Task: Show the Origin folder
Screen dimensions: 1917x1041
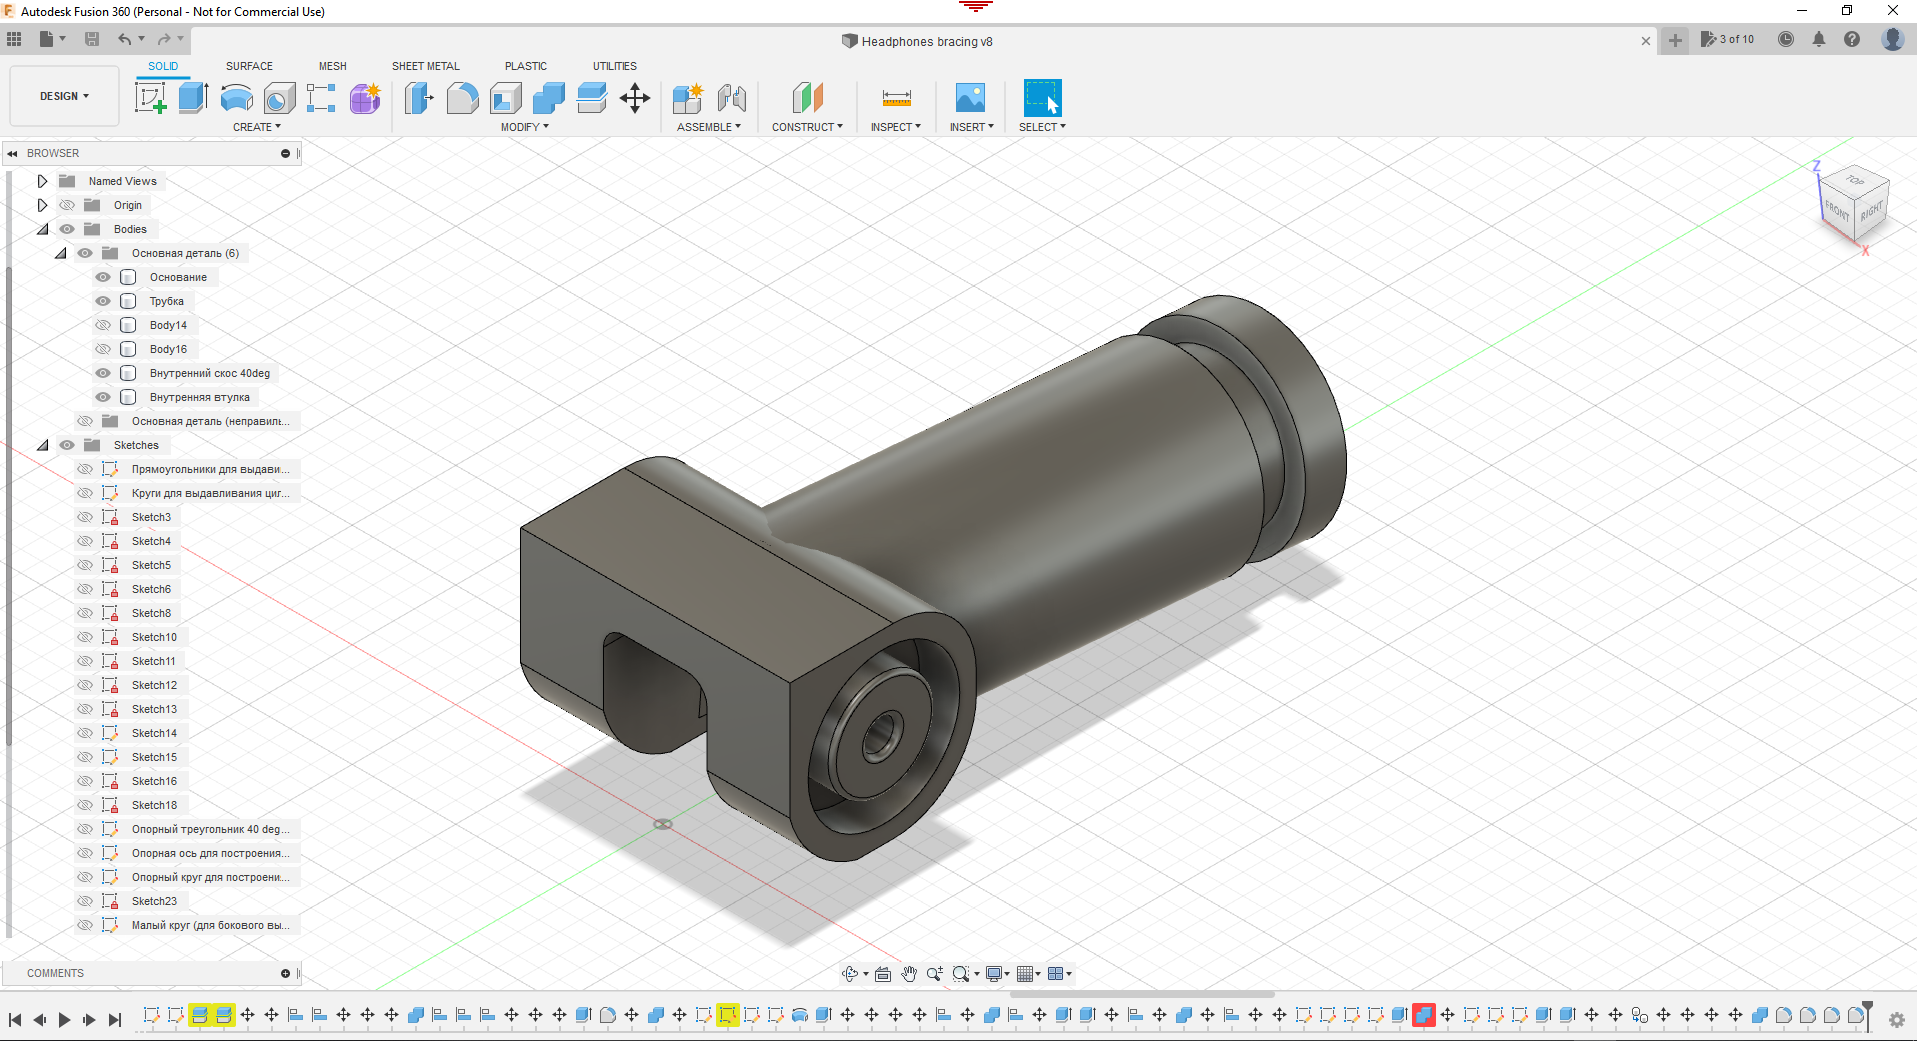Action: click(67, 205)
